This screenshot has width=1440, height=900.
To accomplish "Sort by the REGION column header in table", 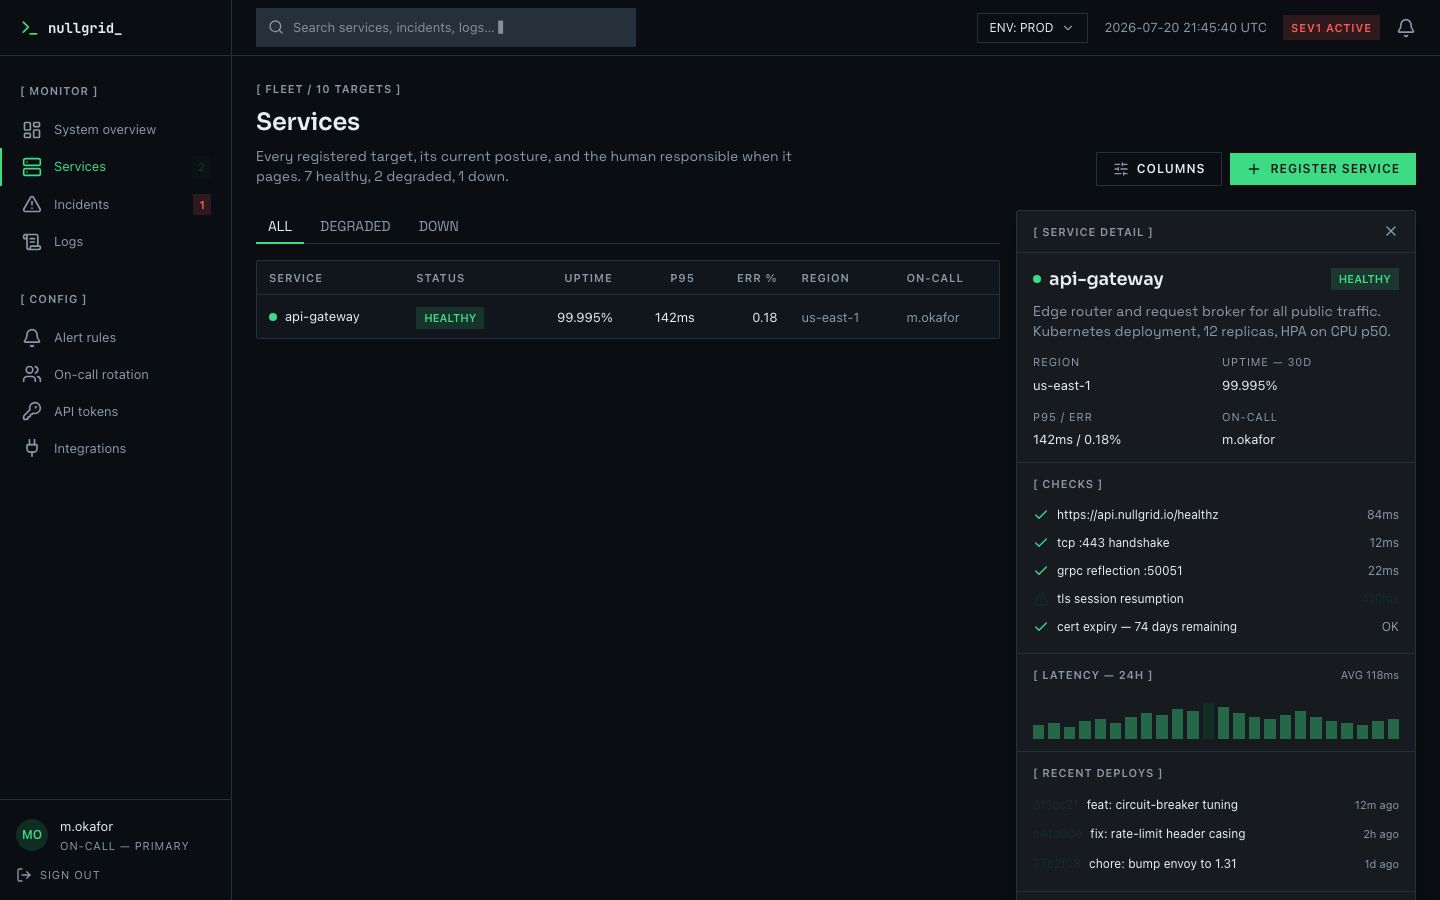I will pos(825,278).
